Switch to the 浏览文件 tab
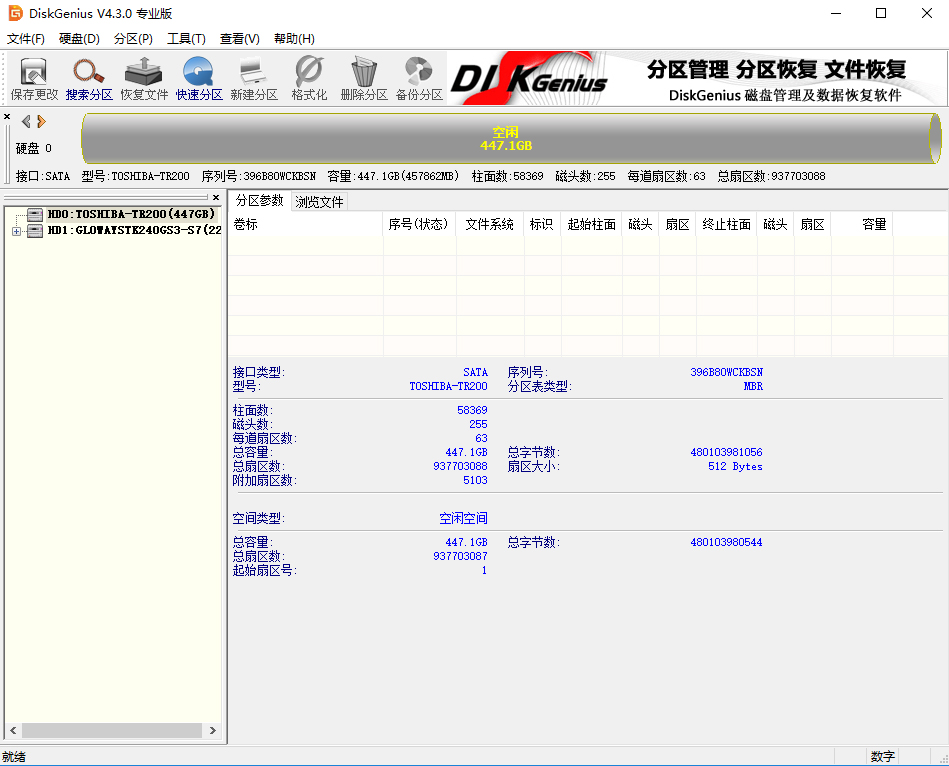This screenshot has height=766, width=949. click(321, 200)
